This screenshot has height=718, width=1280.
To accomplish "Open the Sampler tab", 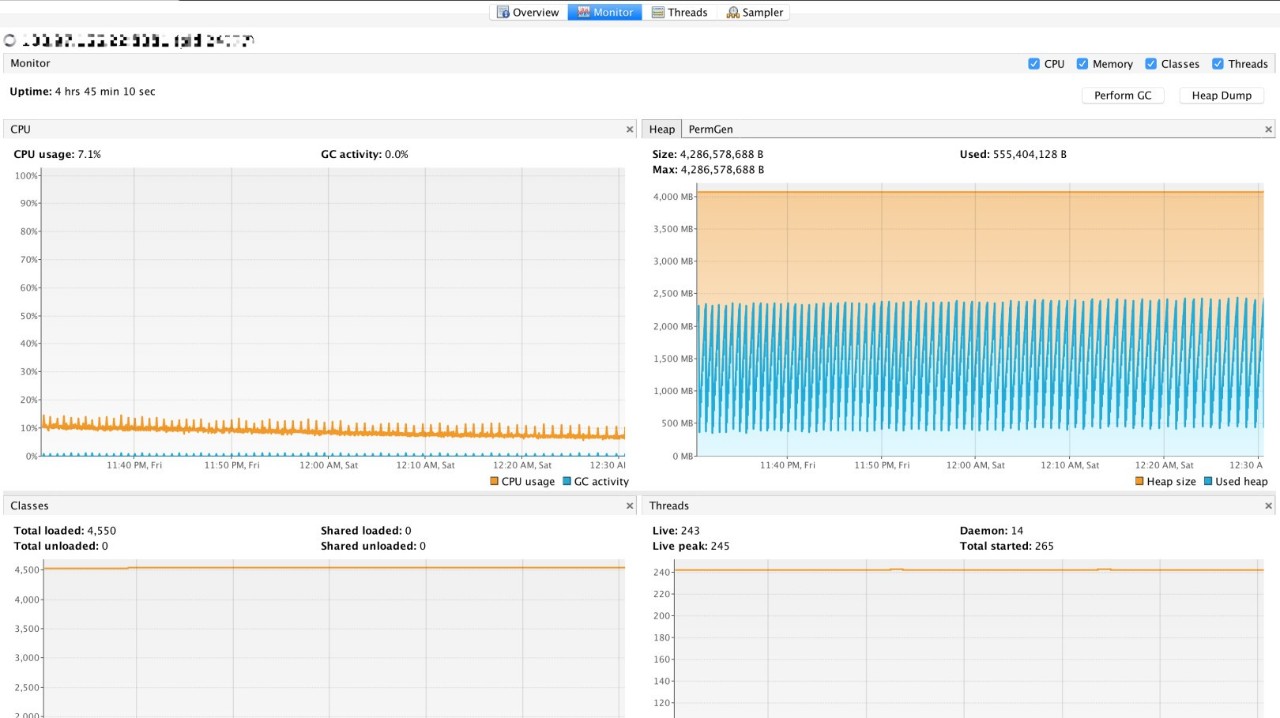I will [x=754, y=12].
